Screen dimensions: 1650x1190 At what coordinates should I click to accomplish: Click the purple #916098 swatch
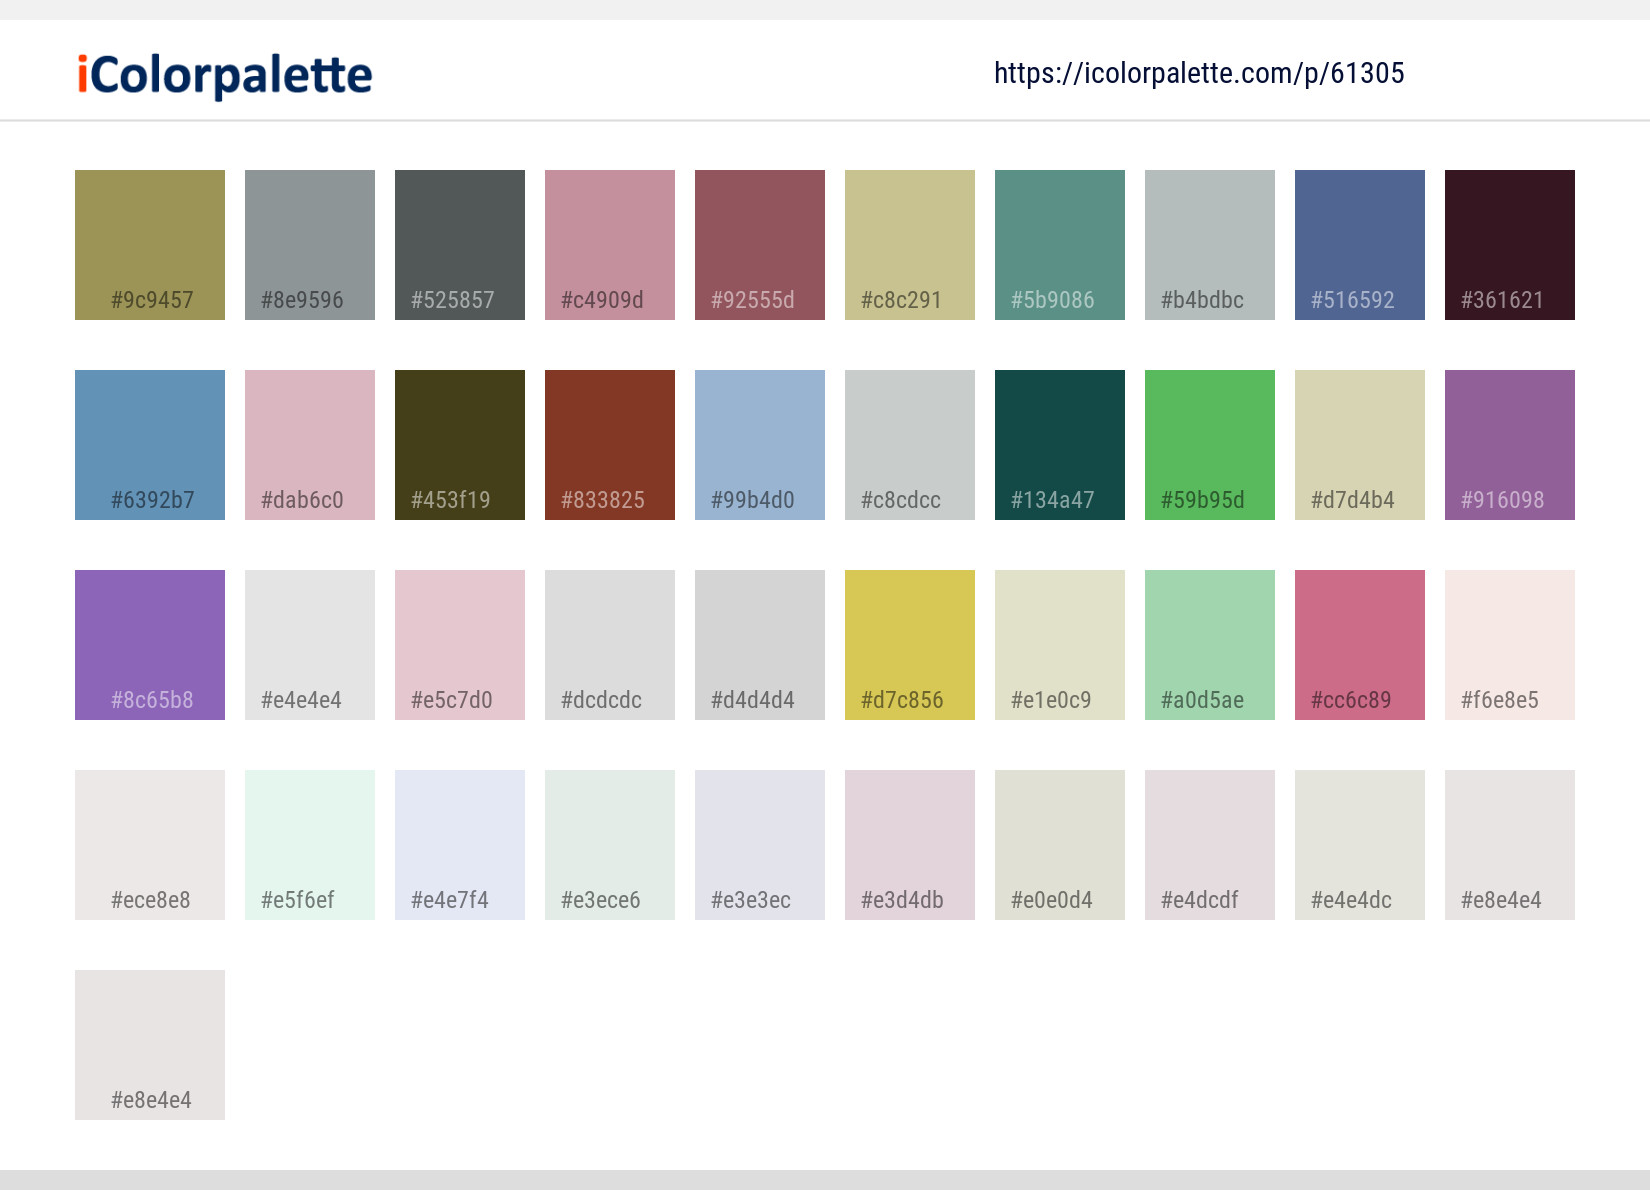[1509, 444]
